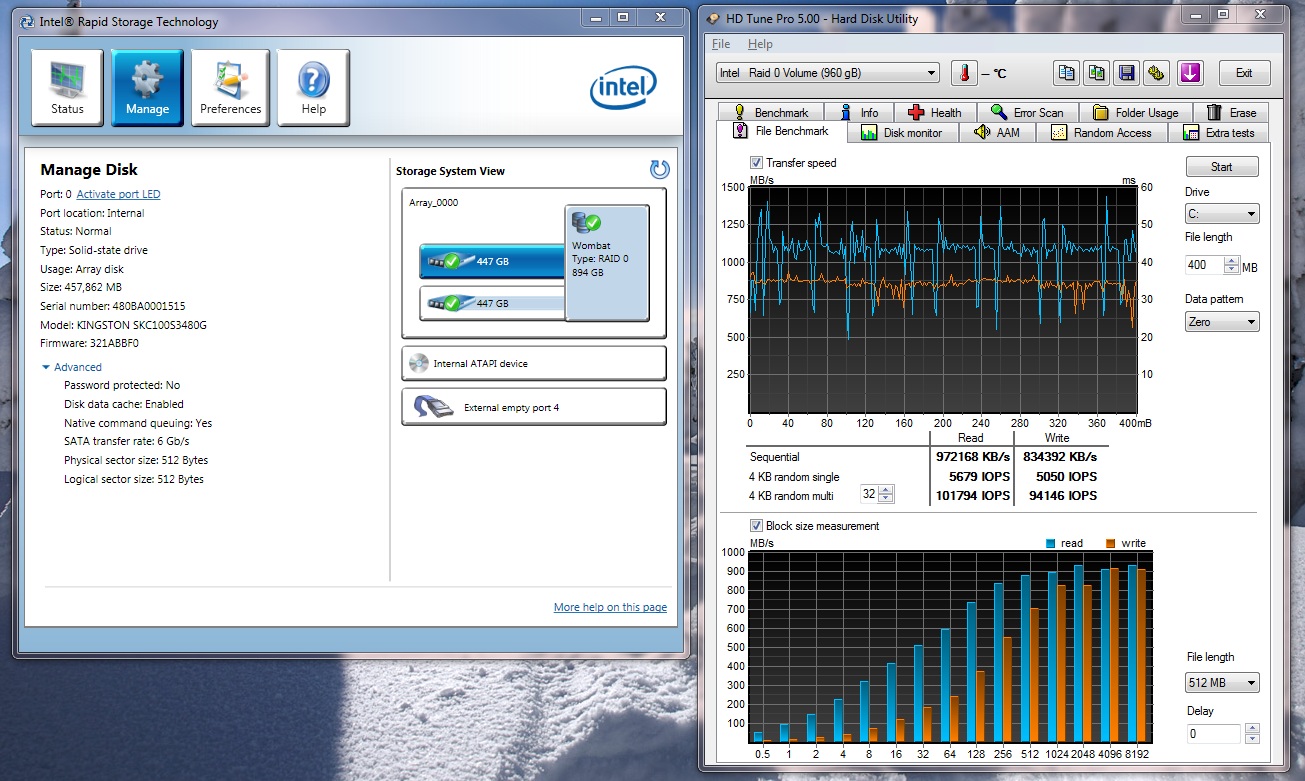Screen dimensions: 1305x781
Task: Select the Model KINGSTON SKC100S3480G line
Action: pyautogui.click(x=124, y=325)
